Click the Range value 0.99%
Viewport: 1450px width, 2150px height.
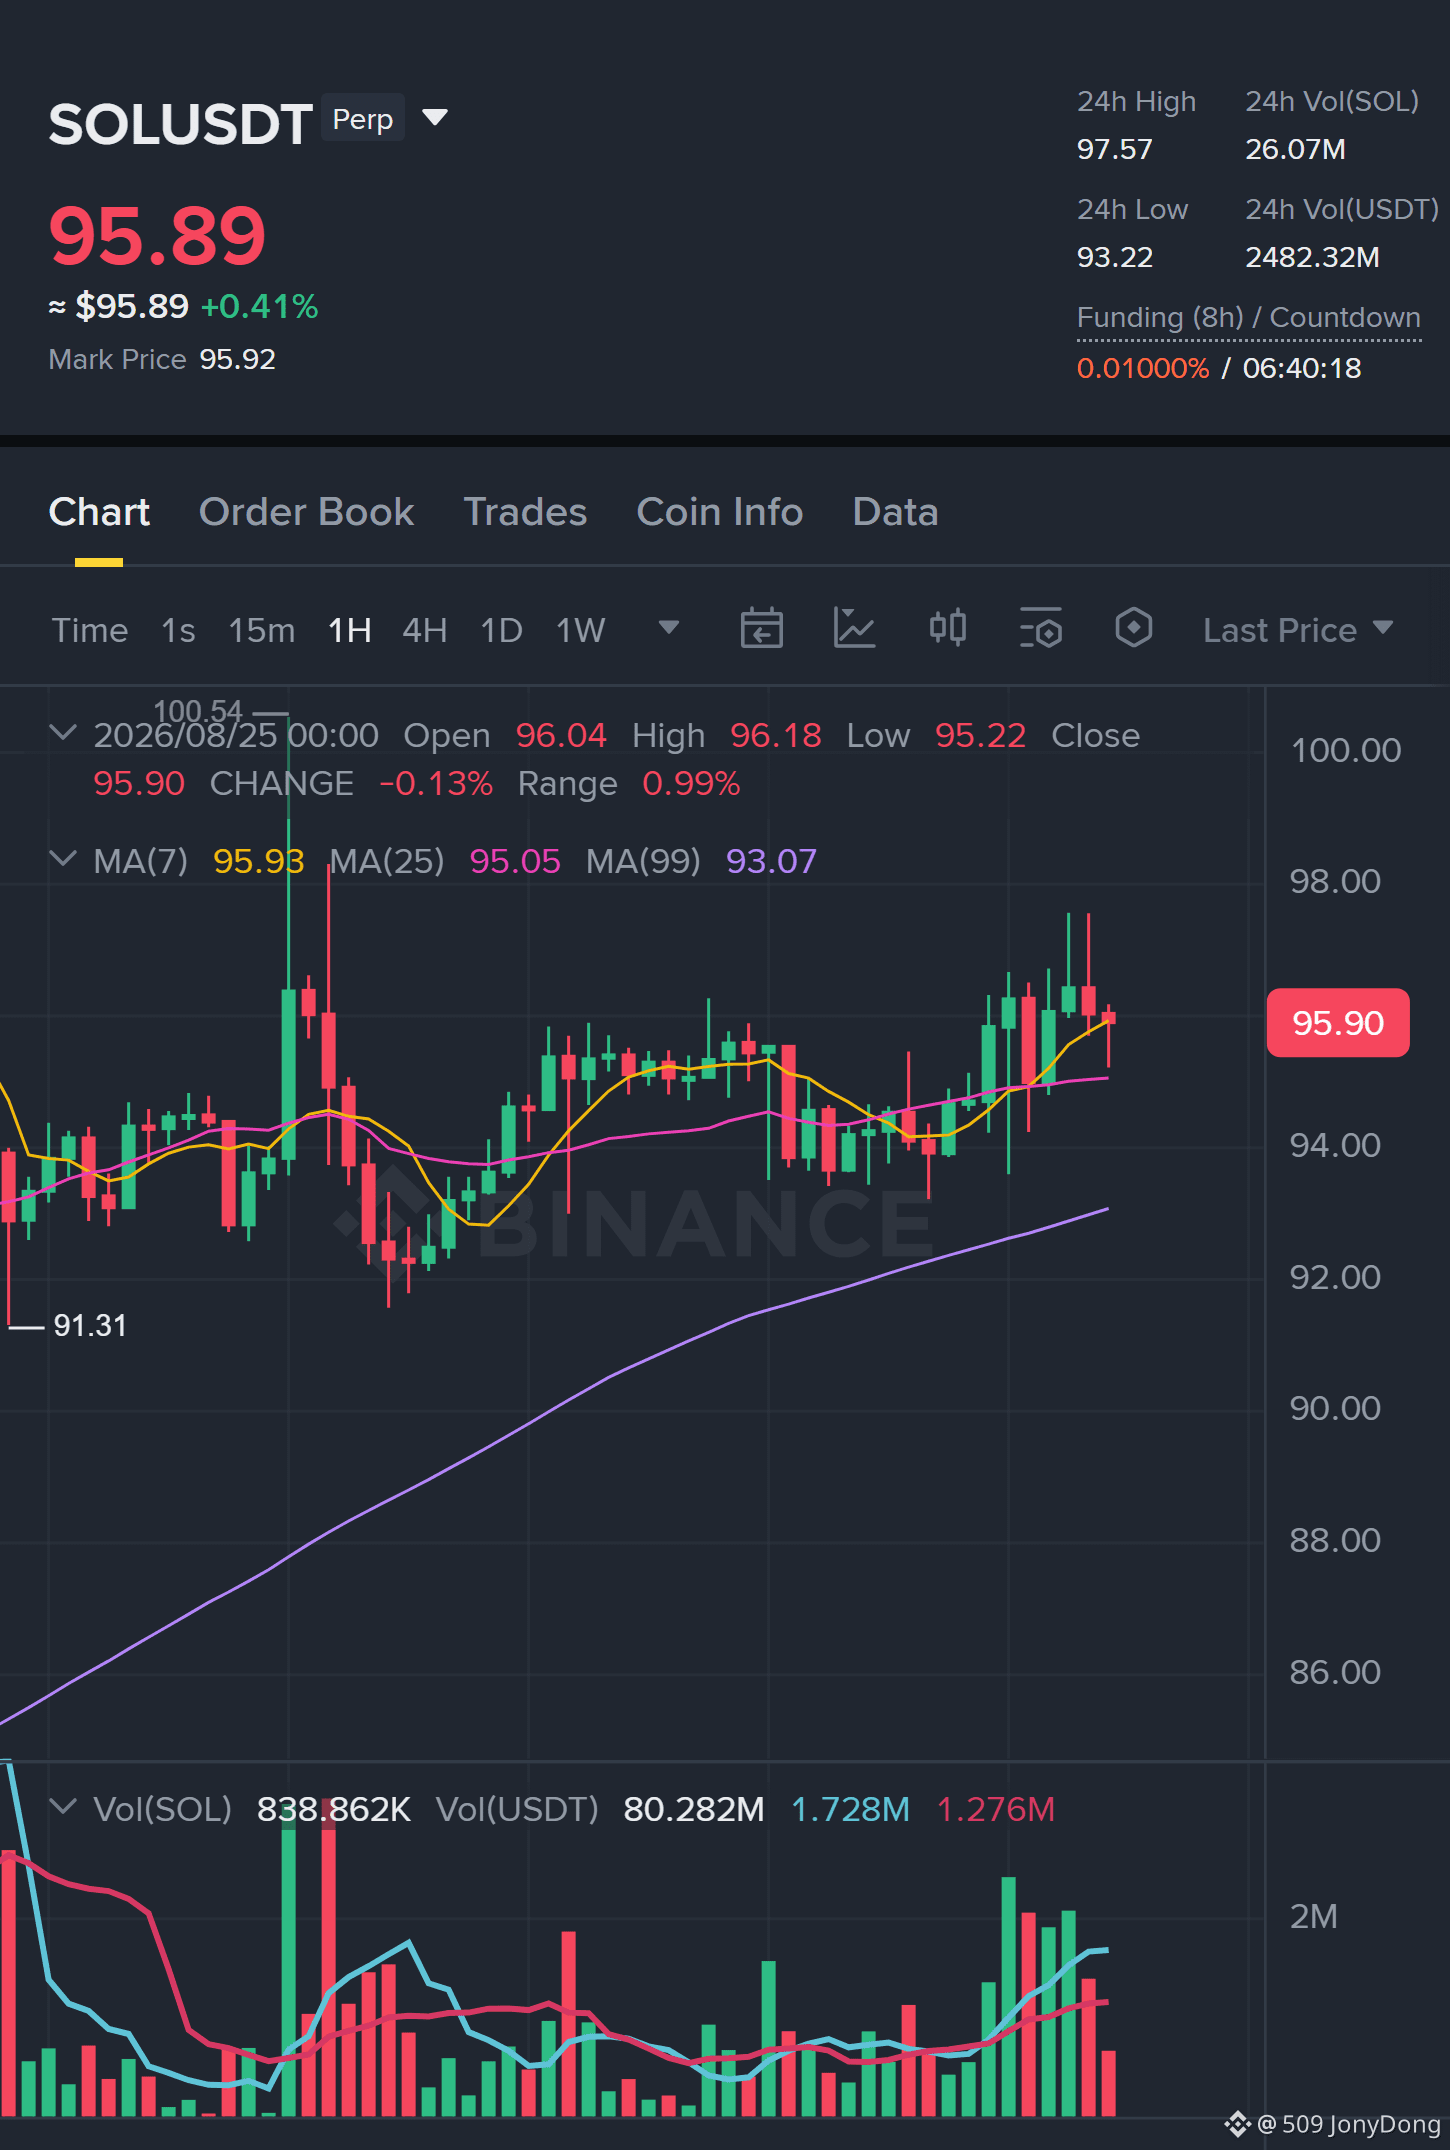tap(691, 783)
